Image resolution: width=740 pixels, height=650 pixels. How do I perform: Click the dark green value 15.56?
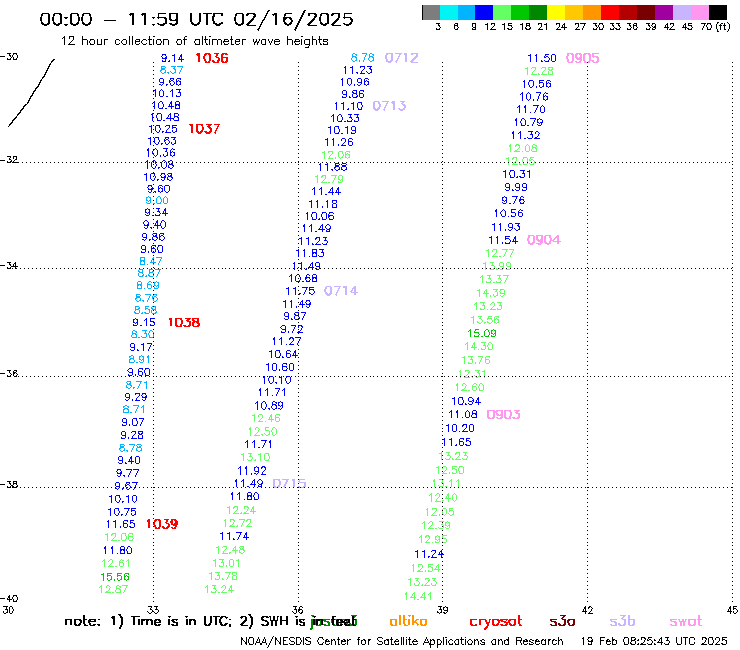(115, 577)
